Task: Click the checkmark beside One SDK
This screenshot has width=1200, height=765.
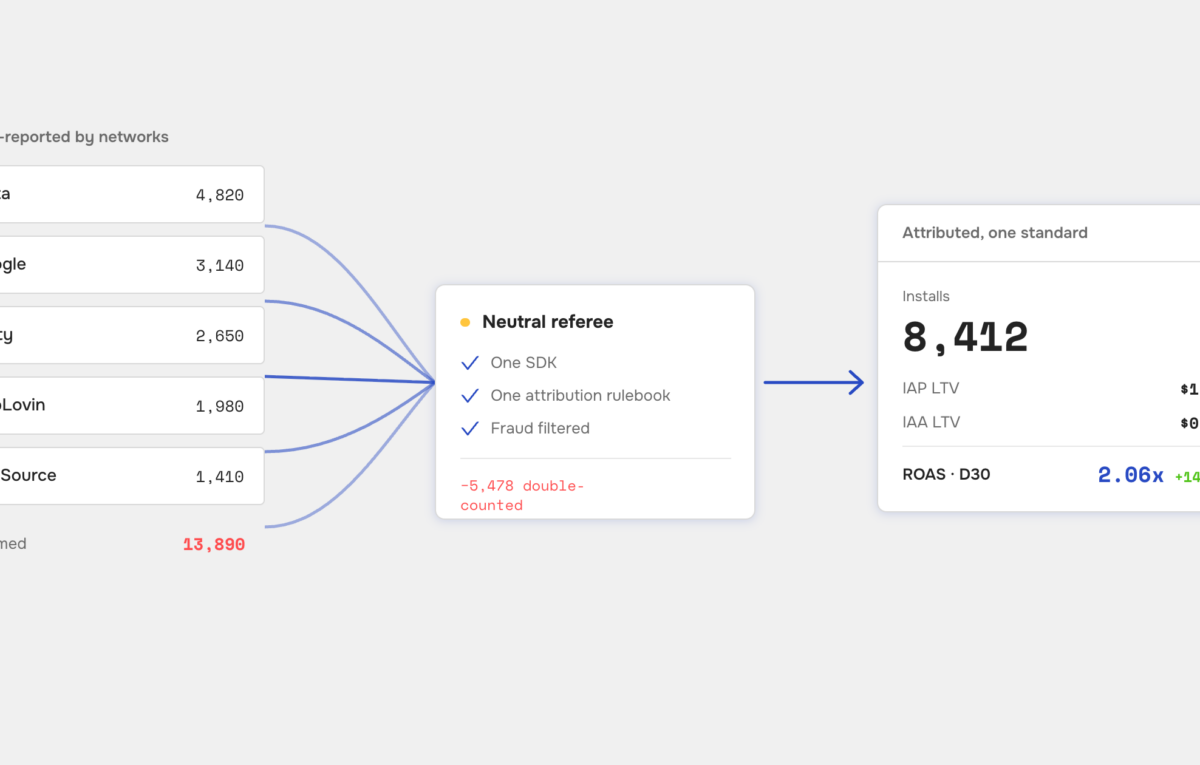Action: 470,363
